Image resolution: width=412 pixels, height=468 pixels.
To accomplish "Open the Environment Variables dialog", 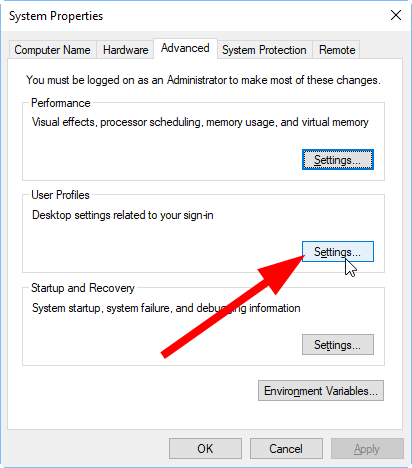I will pos(321,391).
